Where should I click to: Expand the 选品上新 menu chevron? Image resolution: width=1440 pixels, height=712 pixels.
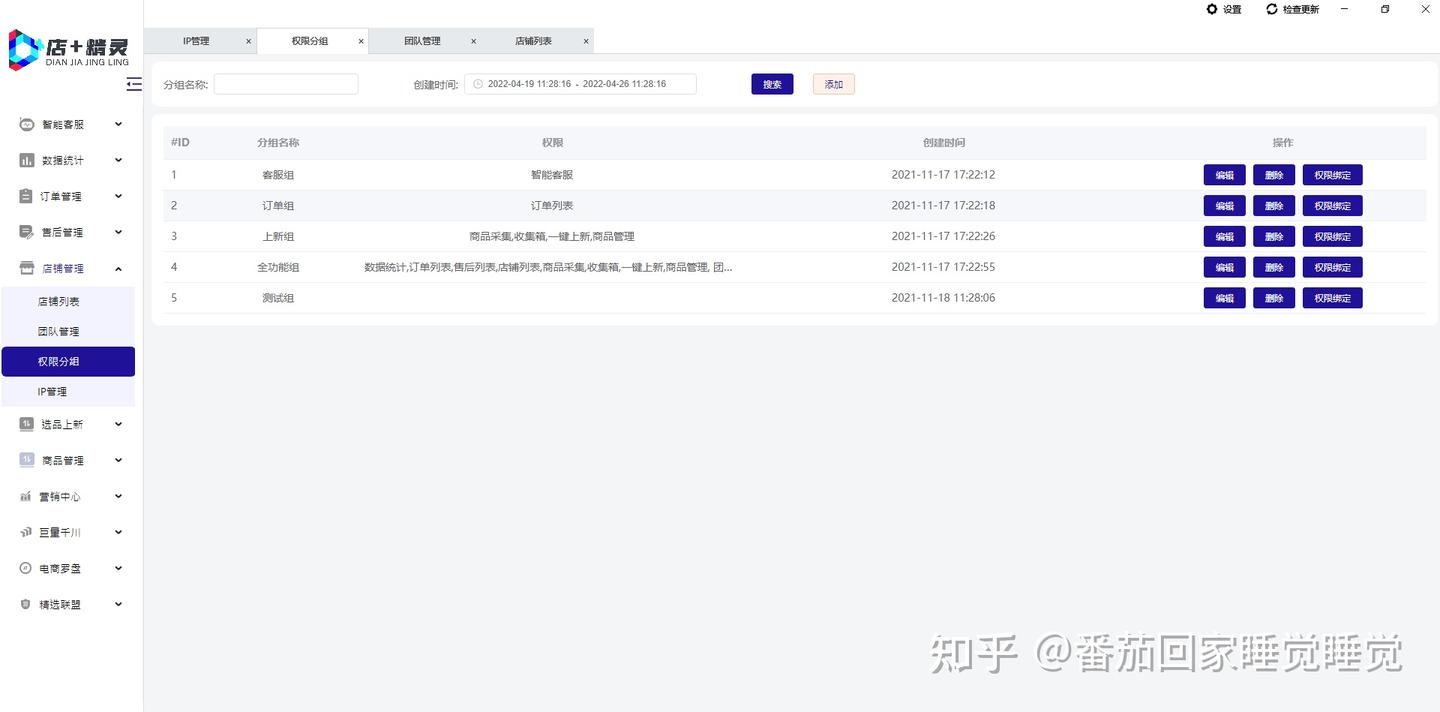(x=119, y=425)
